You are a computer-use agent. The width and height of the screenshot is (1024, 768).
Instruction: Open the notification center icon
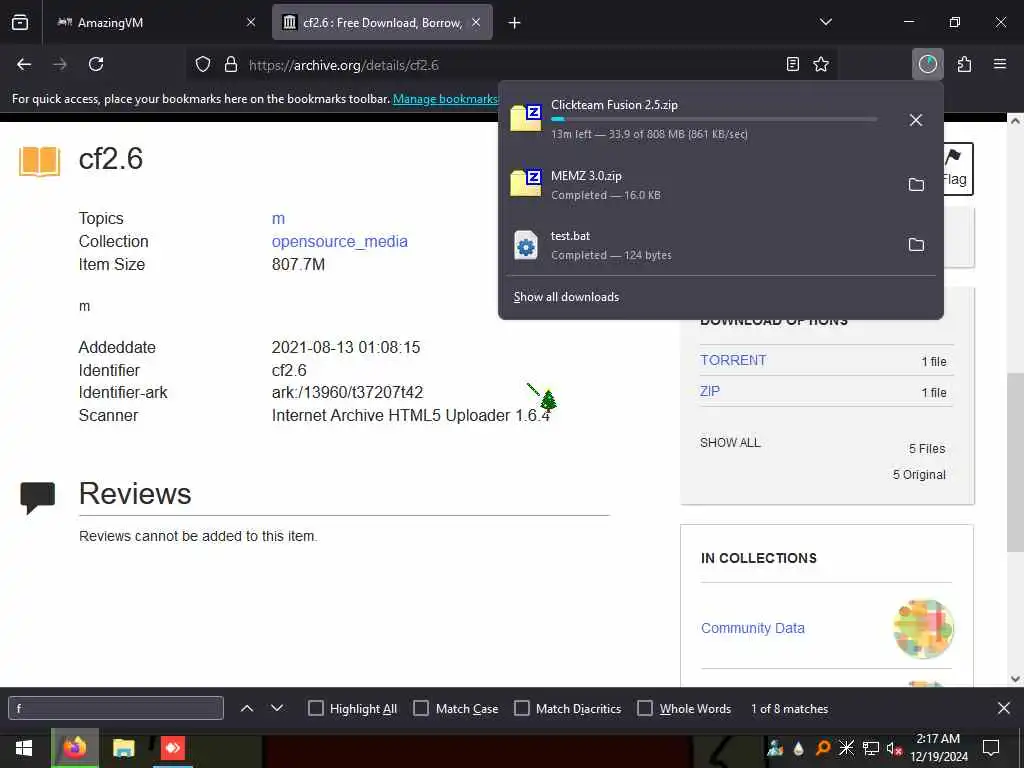(991, 748)
